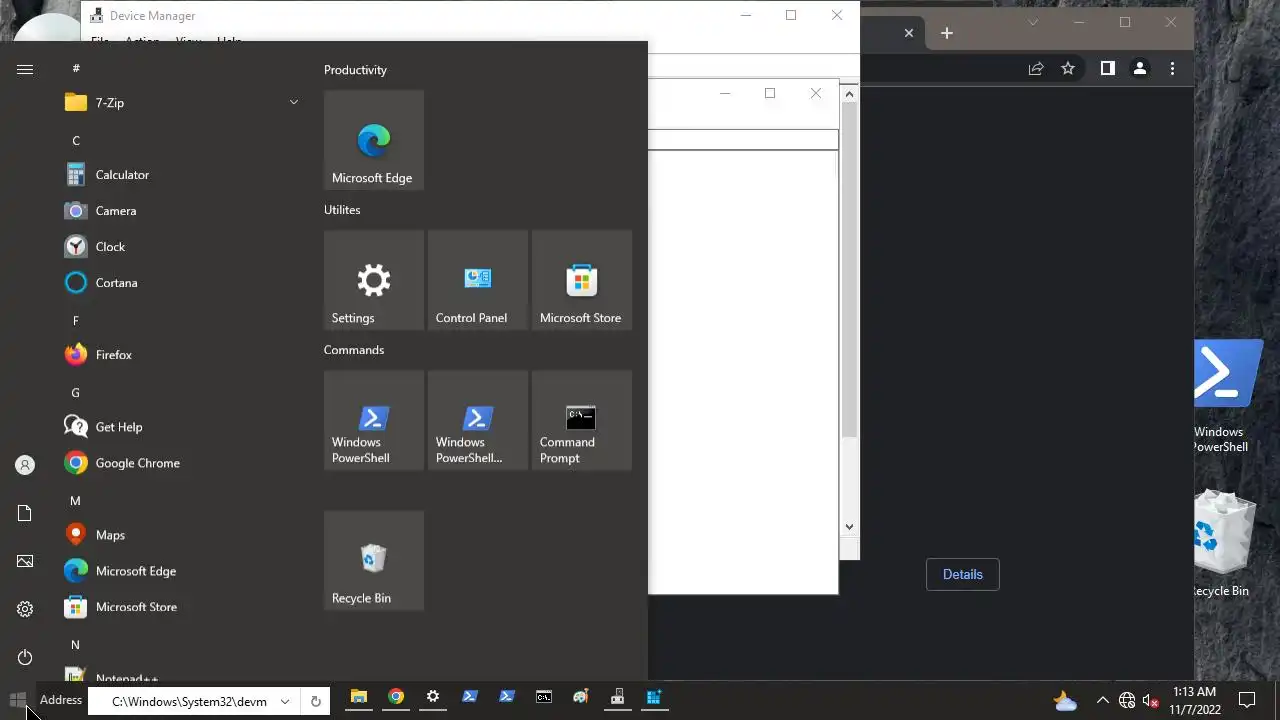1280x720 pixels.
Task: Click the Commands group heading
Action: coord(354,350)
